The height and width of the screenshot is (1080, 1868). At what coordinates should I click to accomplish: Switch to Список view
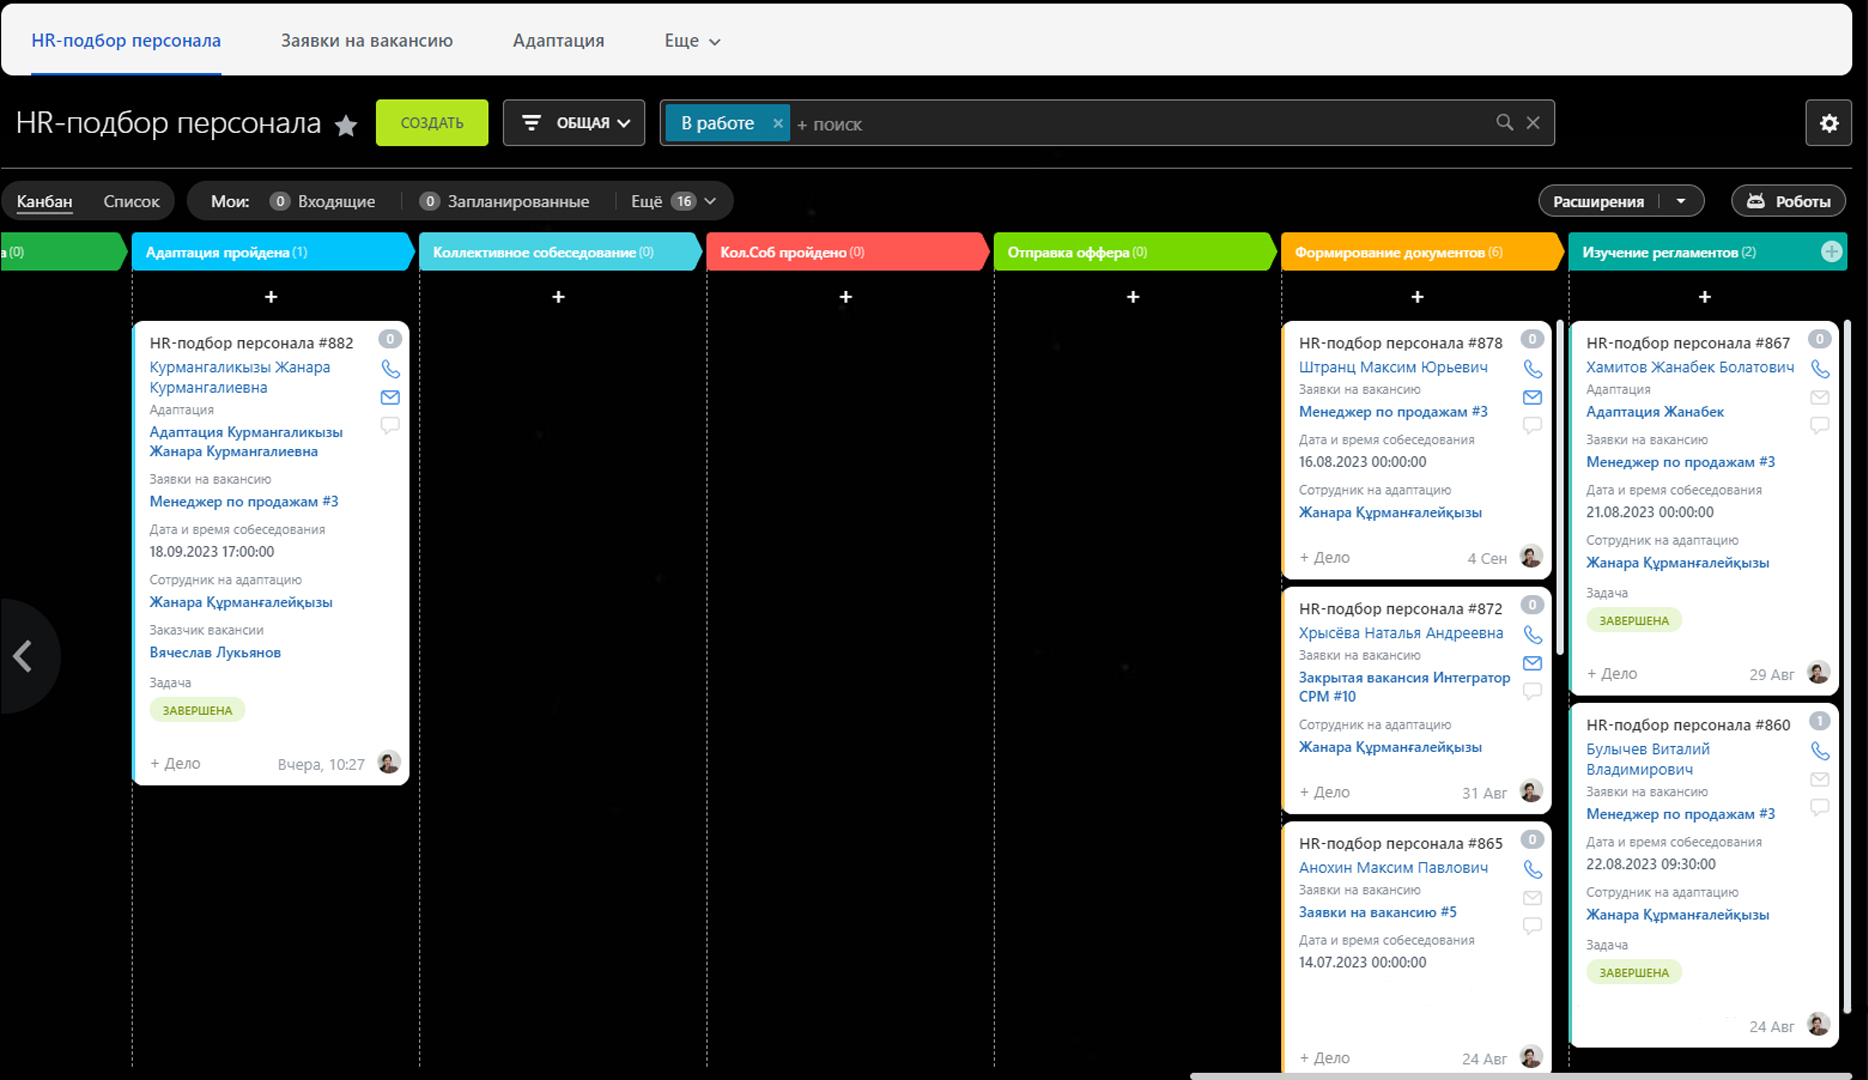(x=131, y=201)
